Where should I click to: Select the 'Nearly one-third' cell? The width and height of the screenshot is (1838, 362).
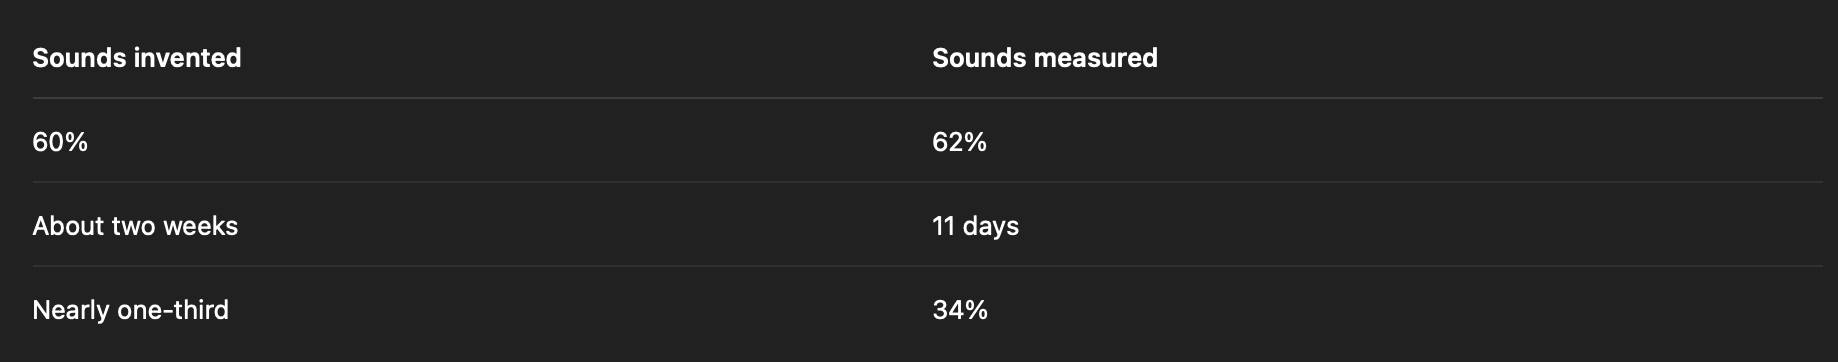click(x=130, y=310)
